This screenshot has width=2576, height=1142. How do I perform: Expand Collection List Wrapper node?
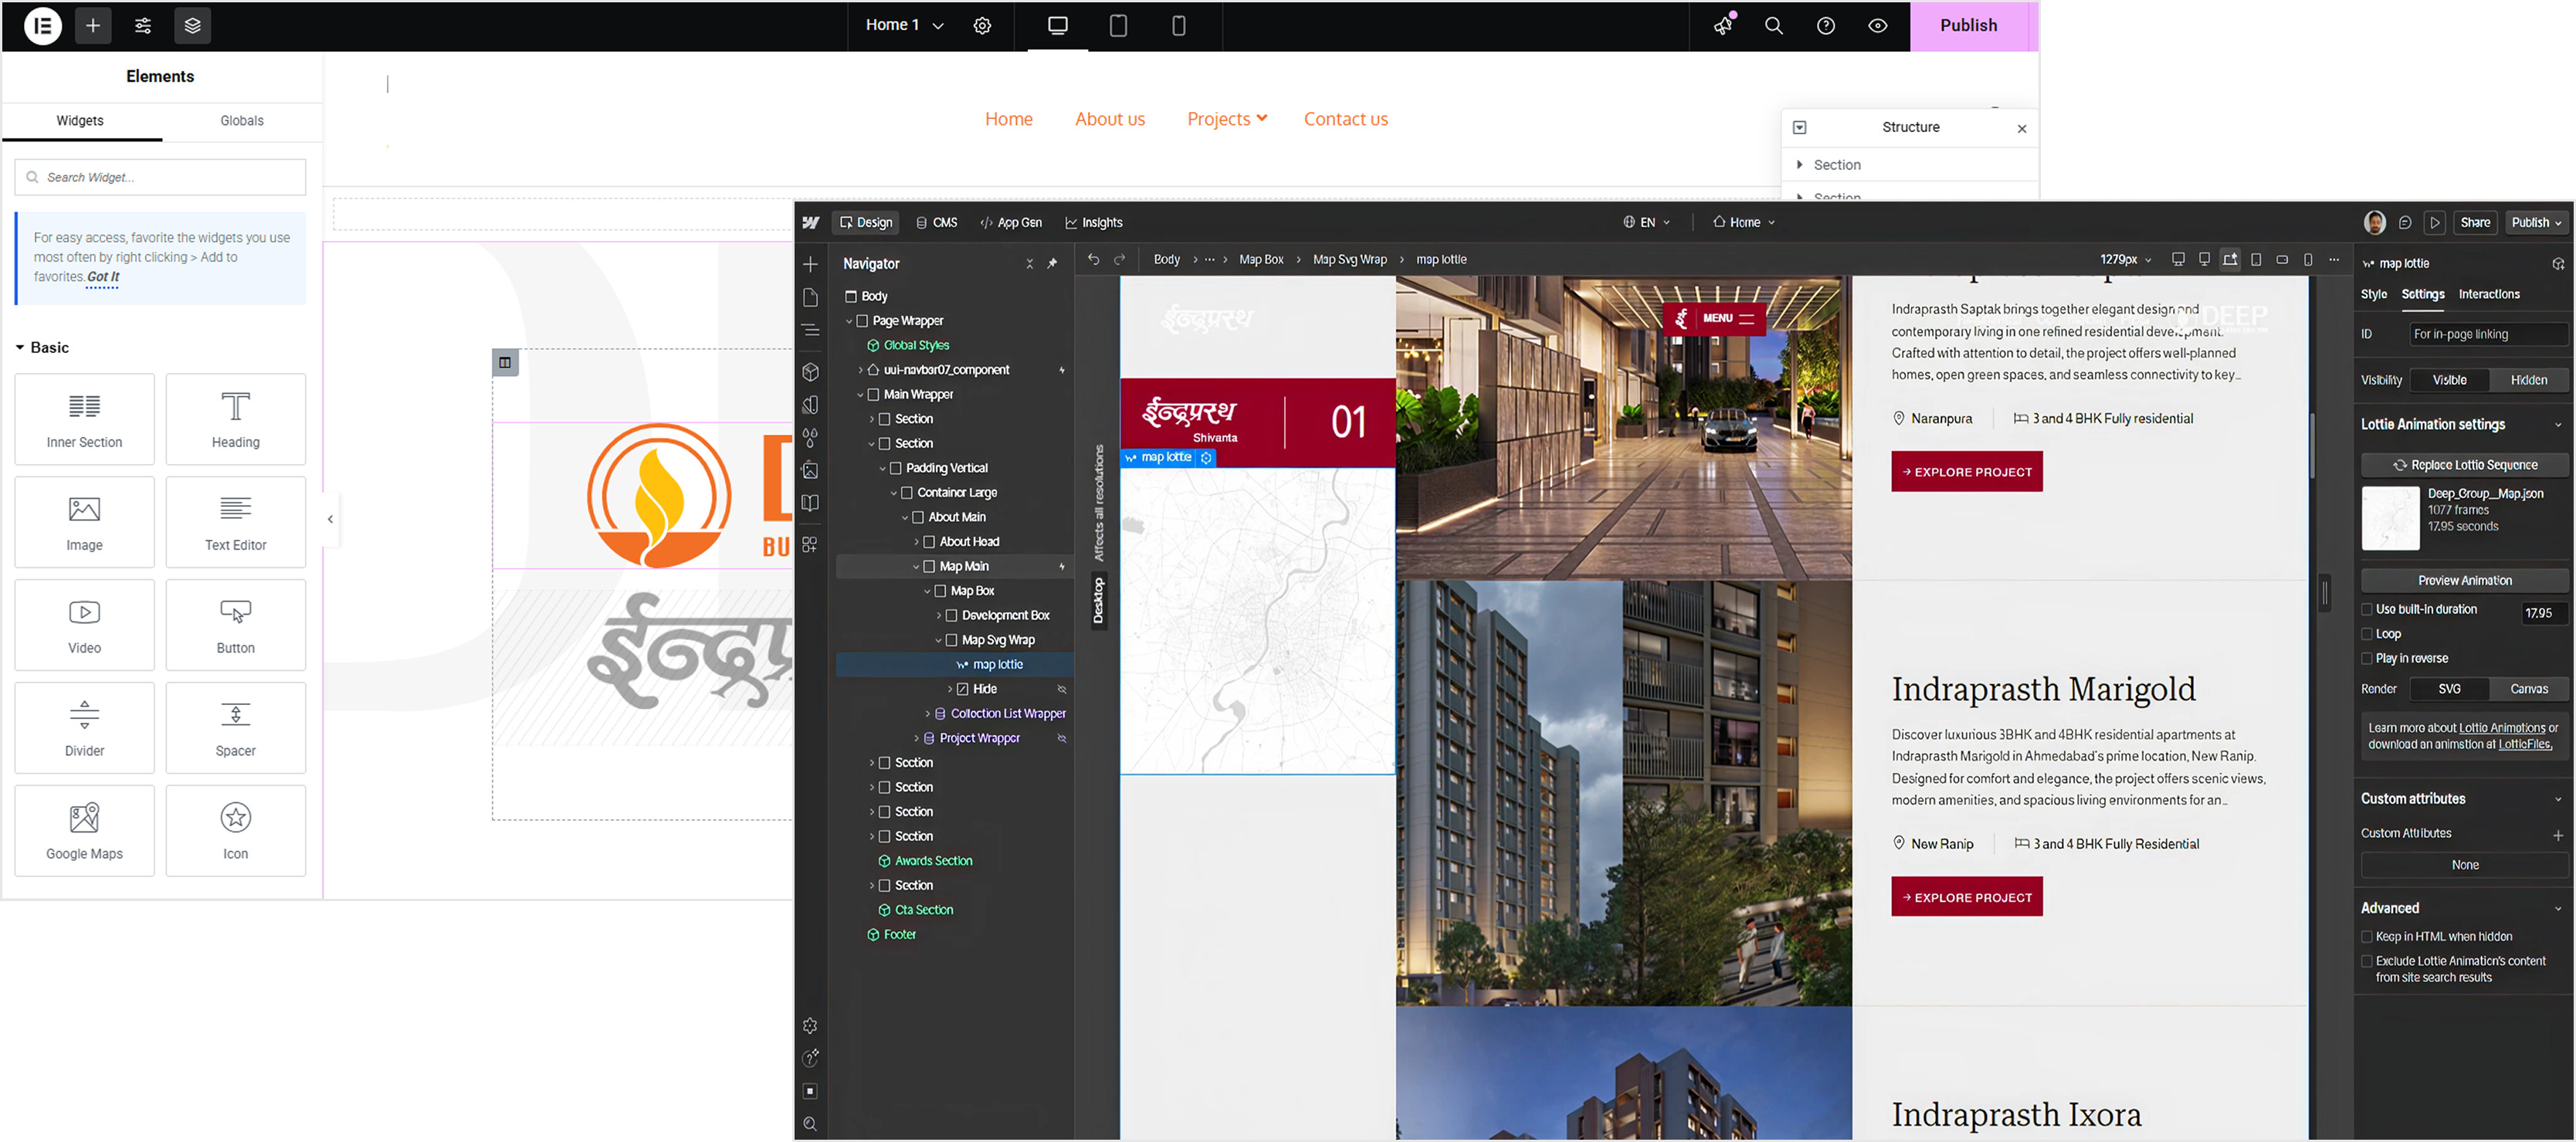tap(927, 714)
